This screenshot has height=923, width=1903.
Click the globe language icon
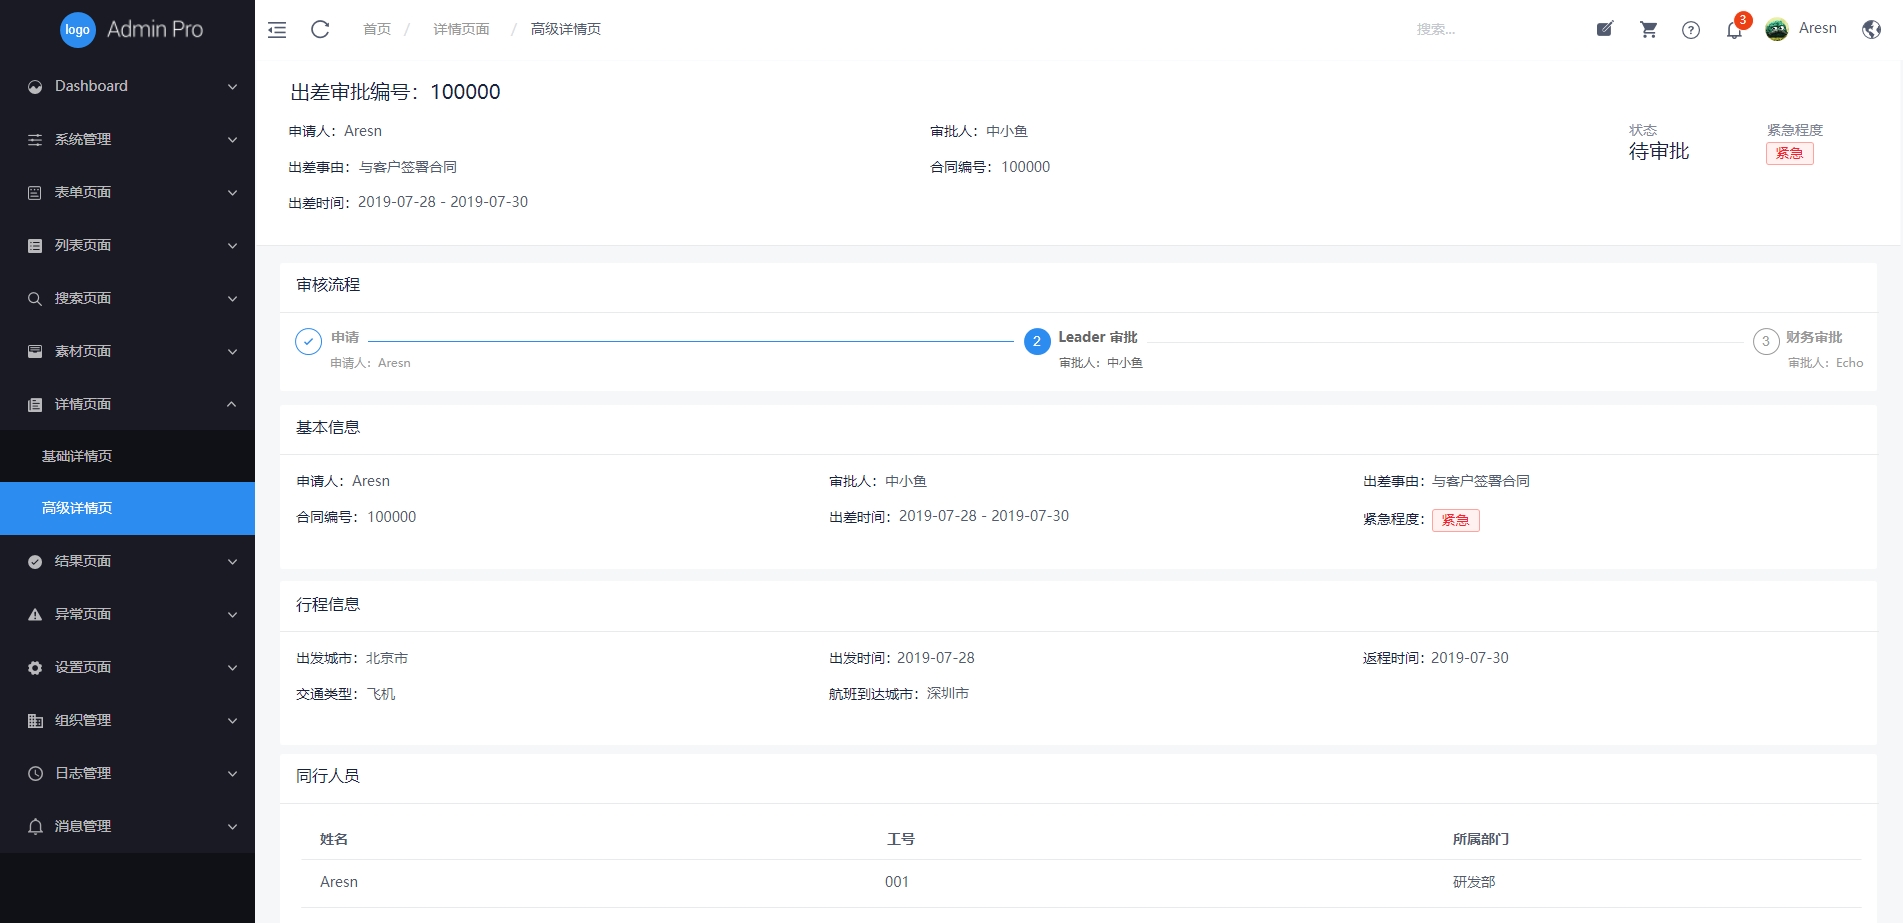click(x=1871, y=29)
